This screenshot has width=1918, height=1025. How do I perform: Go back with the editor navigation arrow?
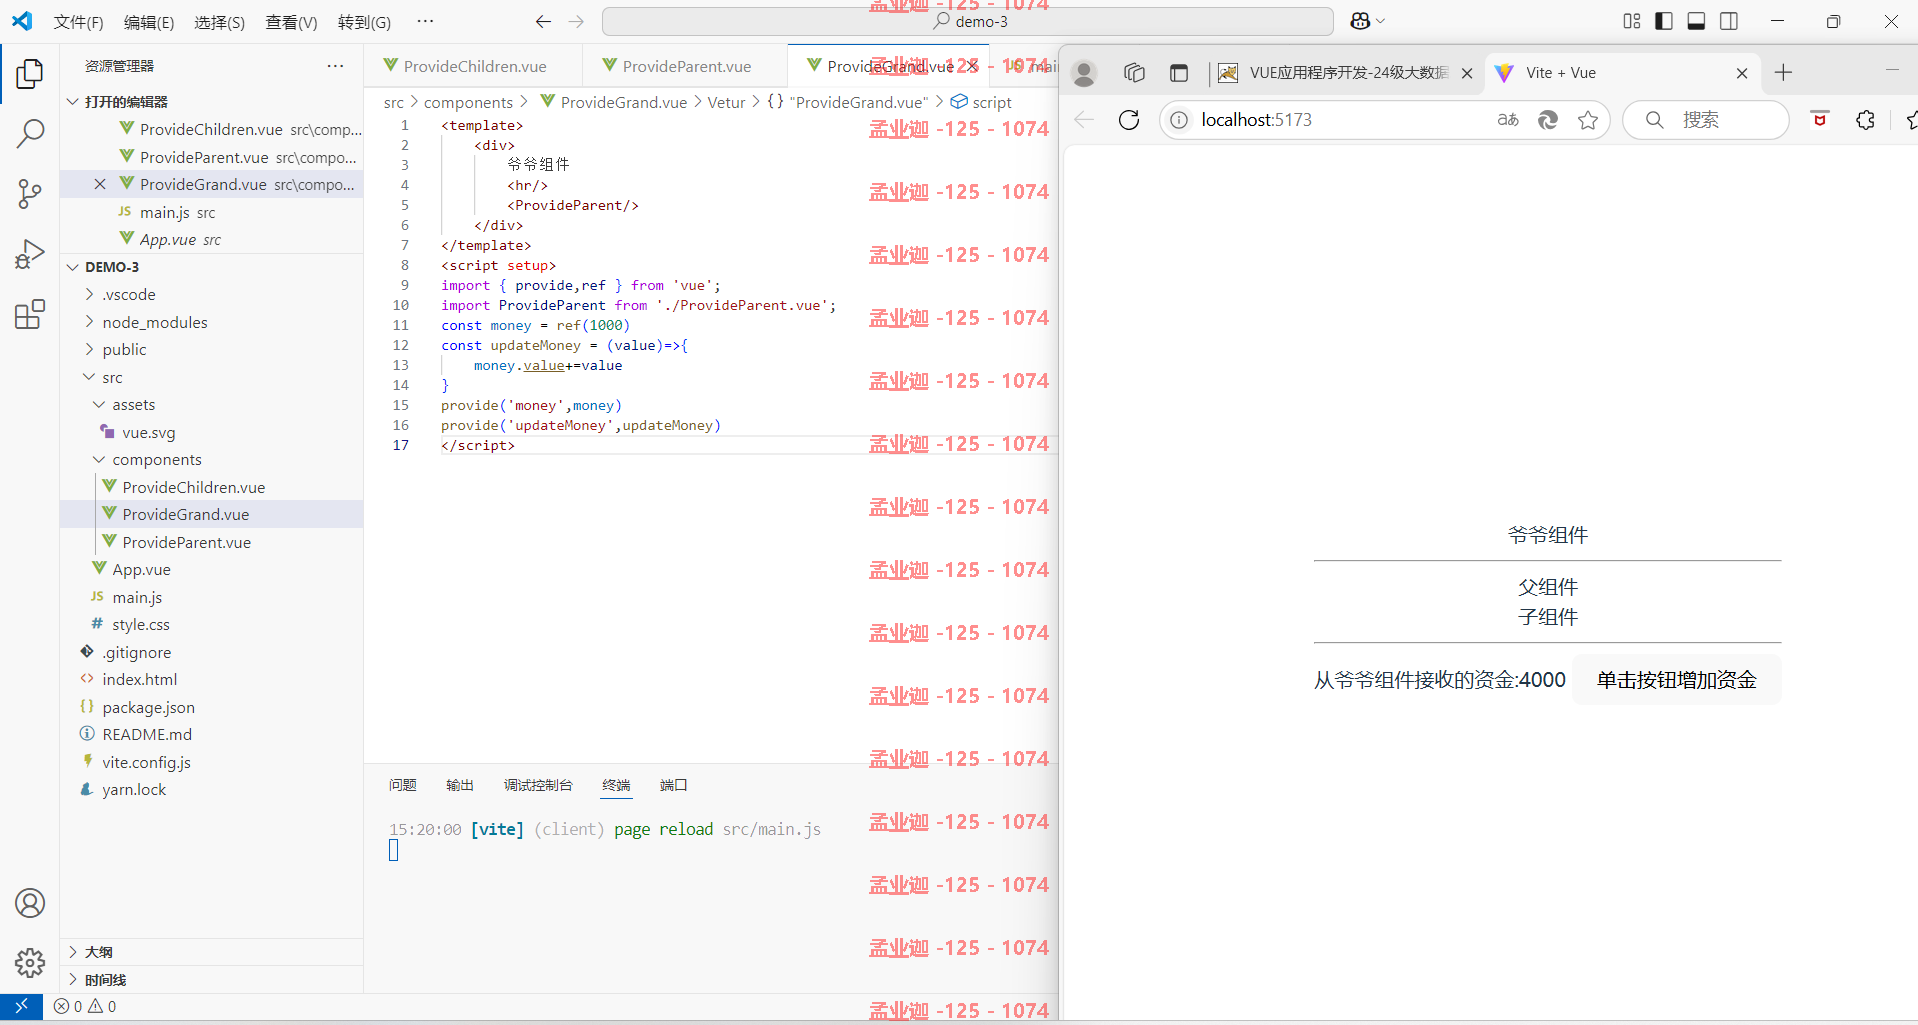543,21
